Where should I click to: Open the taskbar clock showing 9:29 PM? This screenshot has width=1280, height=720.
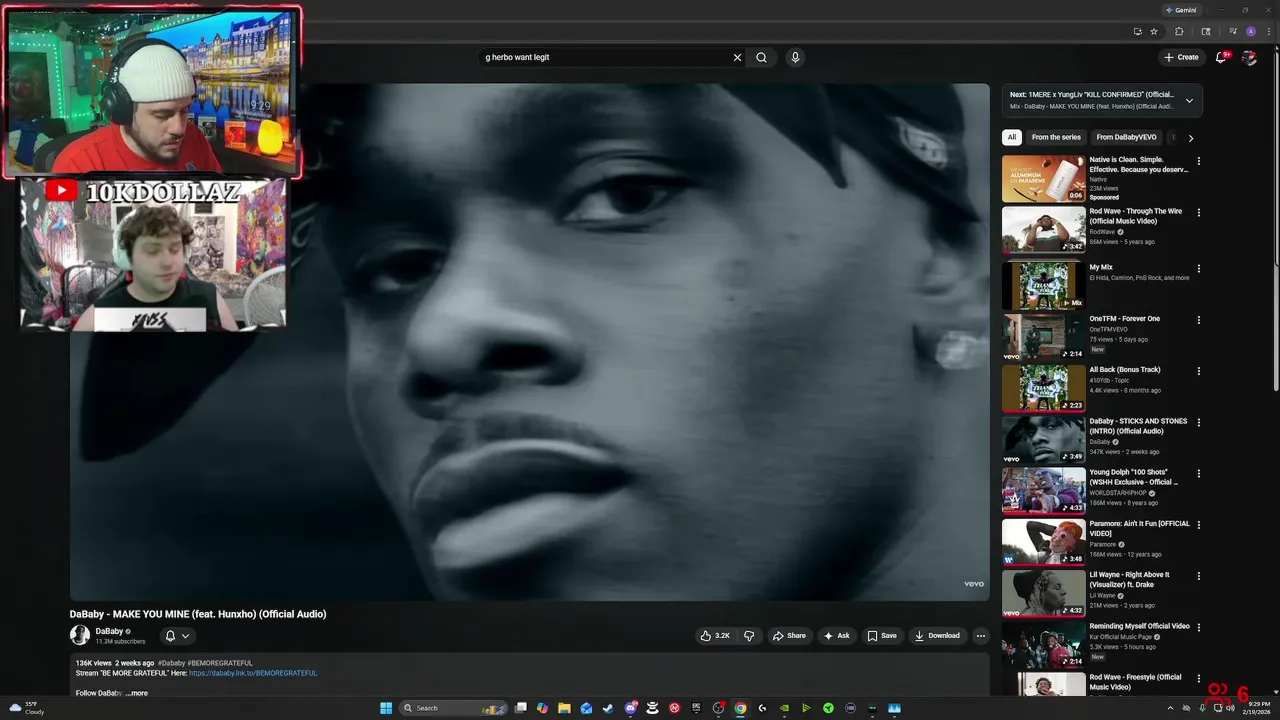(1258, 708)
